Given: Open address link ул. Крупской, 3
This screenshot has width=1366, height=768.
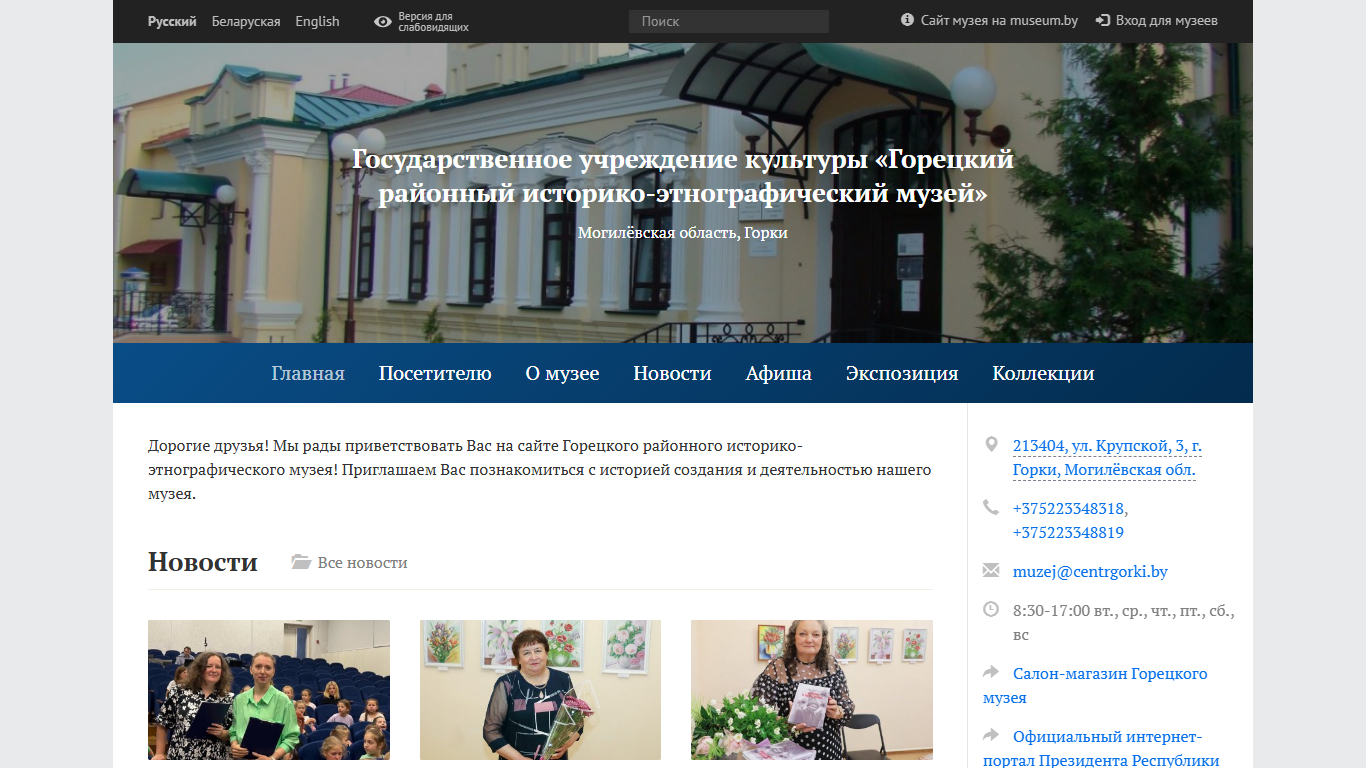Looking at the screenshot, I should (1107, 458).
